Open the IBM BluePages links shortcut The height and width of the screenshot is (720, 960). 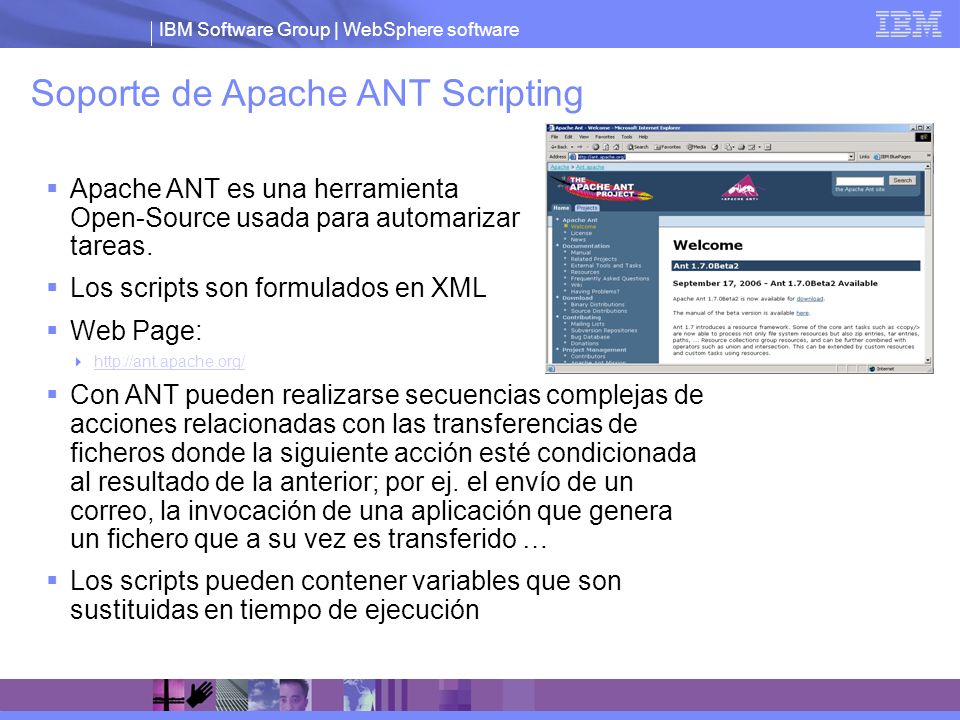[891, 157]
